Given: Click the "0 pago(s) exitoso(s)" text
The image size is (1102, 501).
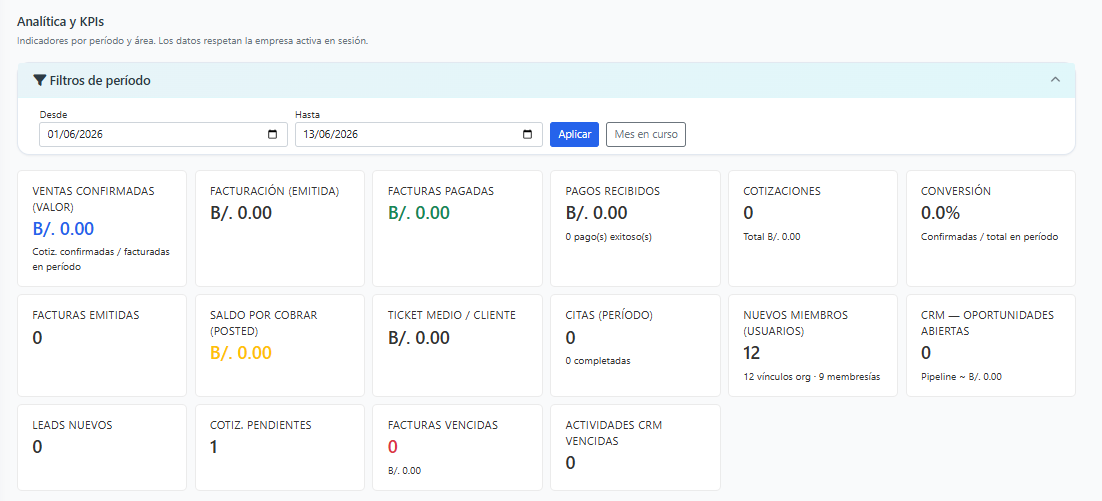Looking at the screenshot, I should pos(609,237).
